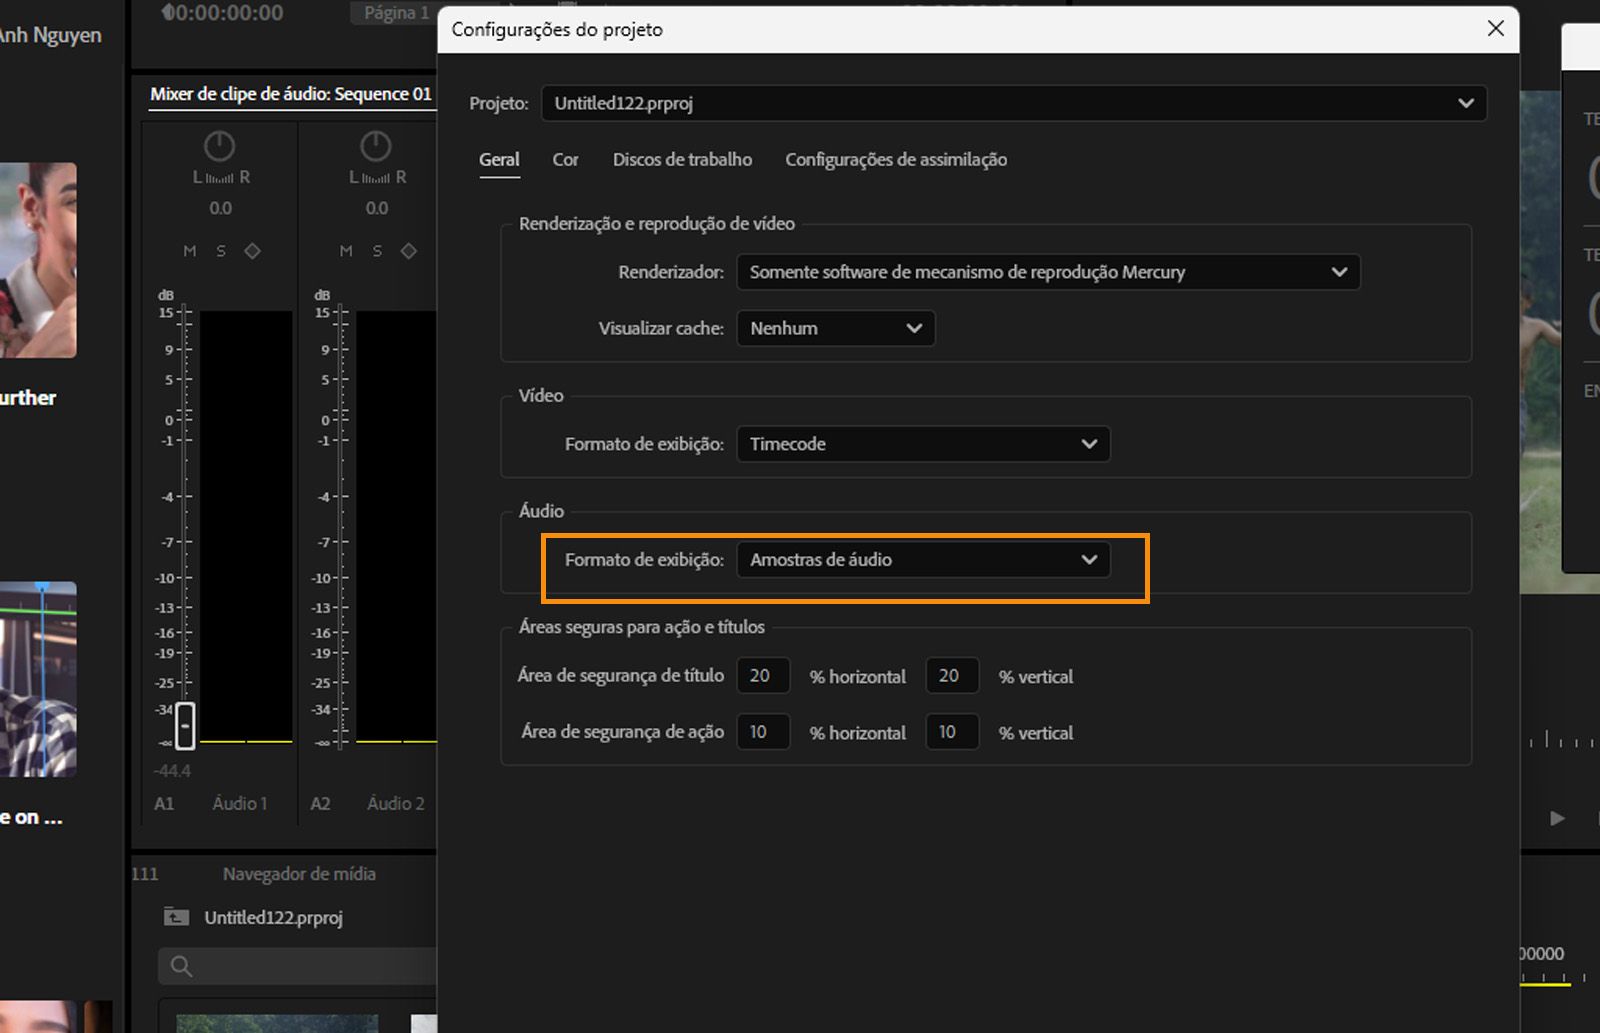Image resolution: width=1600 pixels, height=1033 pixels.
Task: Close the Configurações do projeto dialog
Action: (1495, 28)
